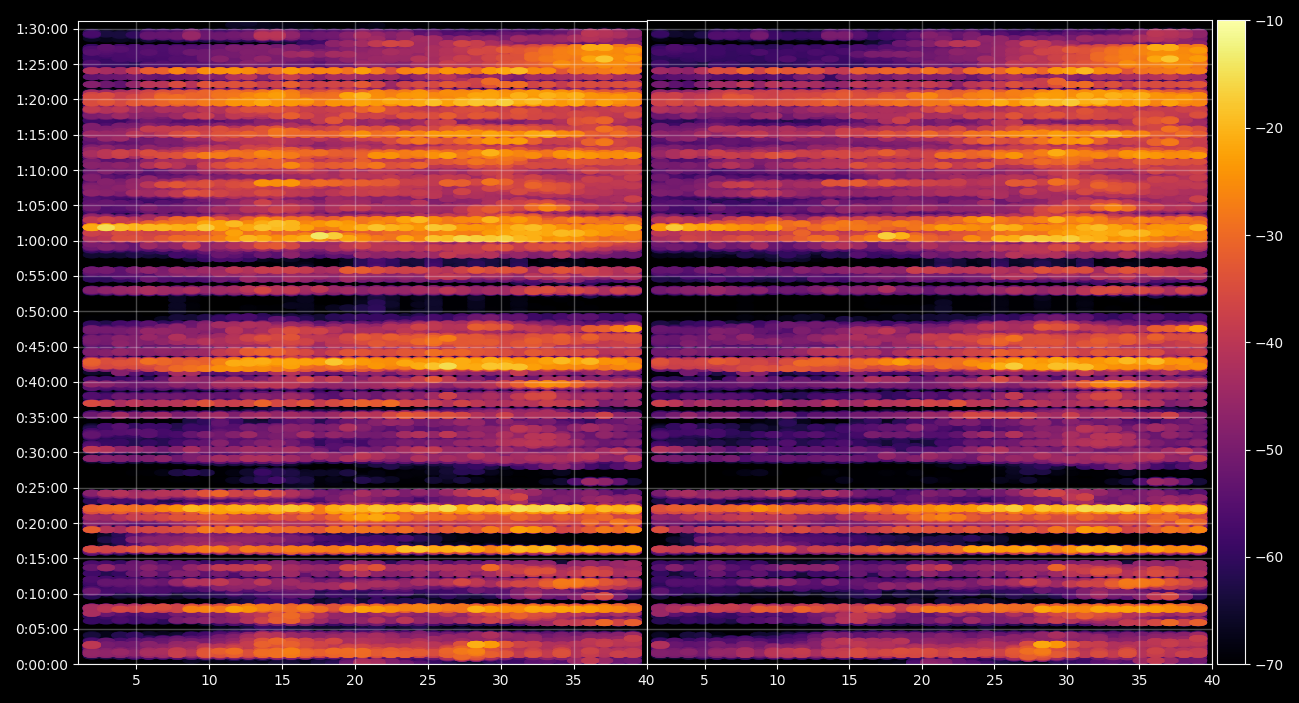Screen dimensions: 1299x703
Task: Click x-axis tick 20 of second heatmap
Action: click(921, 681)
